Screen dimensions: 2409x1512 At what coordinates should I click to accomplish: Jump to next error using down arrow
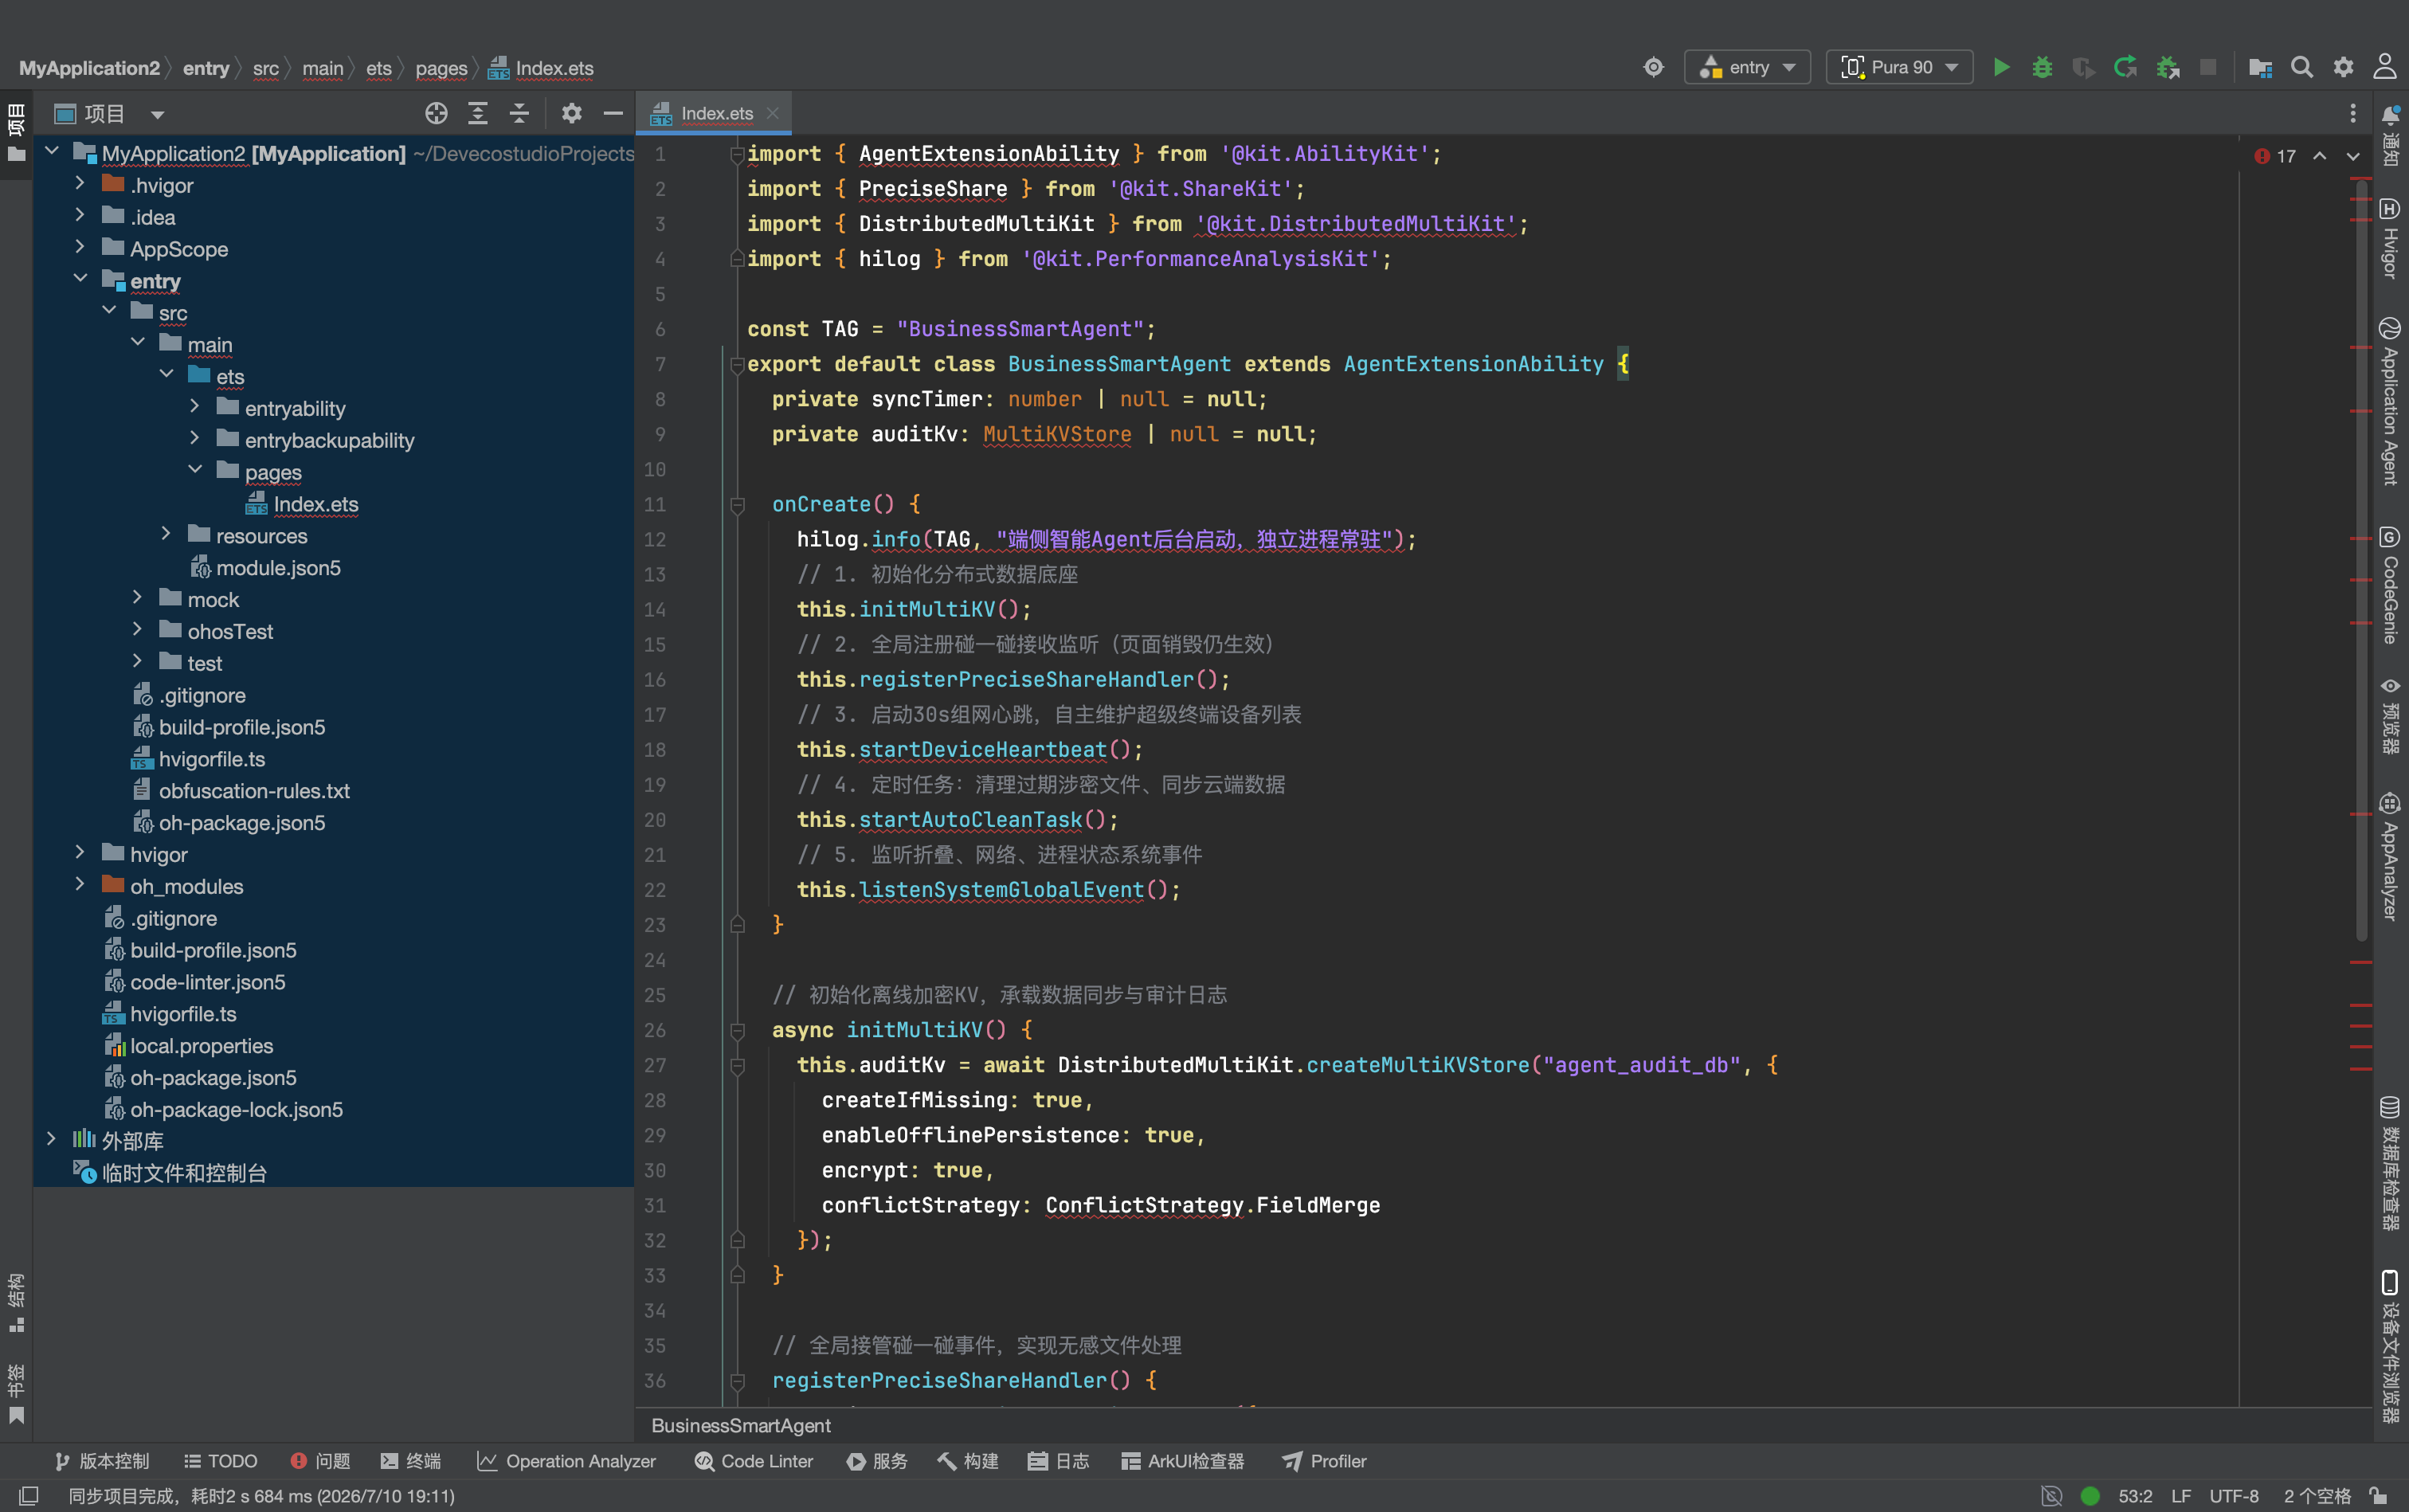(2353, 156)
